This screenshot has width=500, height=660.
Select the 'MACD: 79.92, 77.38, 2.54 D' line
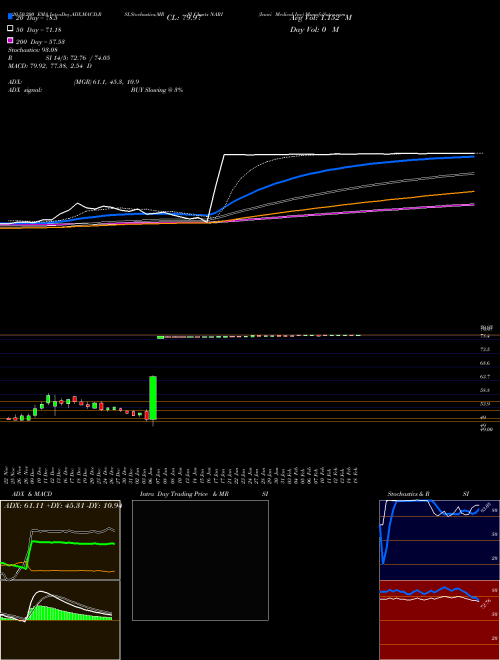(x=50, y=66)
